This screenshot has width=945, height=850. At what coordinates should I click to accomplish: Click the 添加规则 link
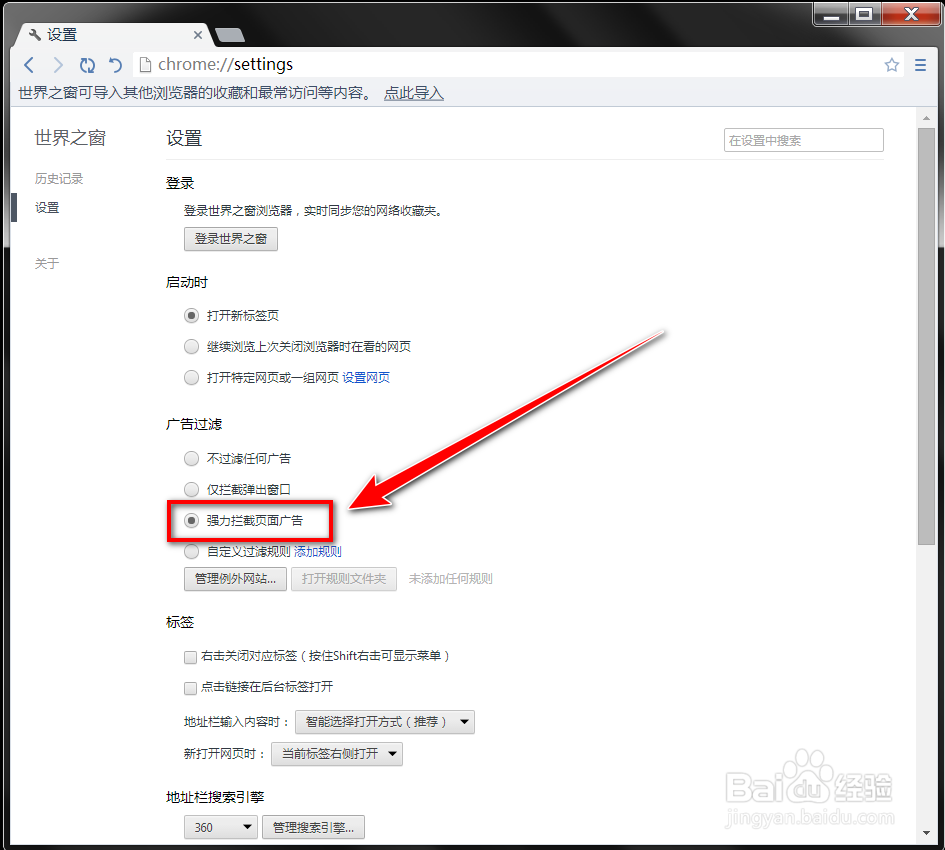(x=318, y=551)
